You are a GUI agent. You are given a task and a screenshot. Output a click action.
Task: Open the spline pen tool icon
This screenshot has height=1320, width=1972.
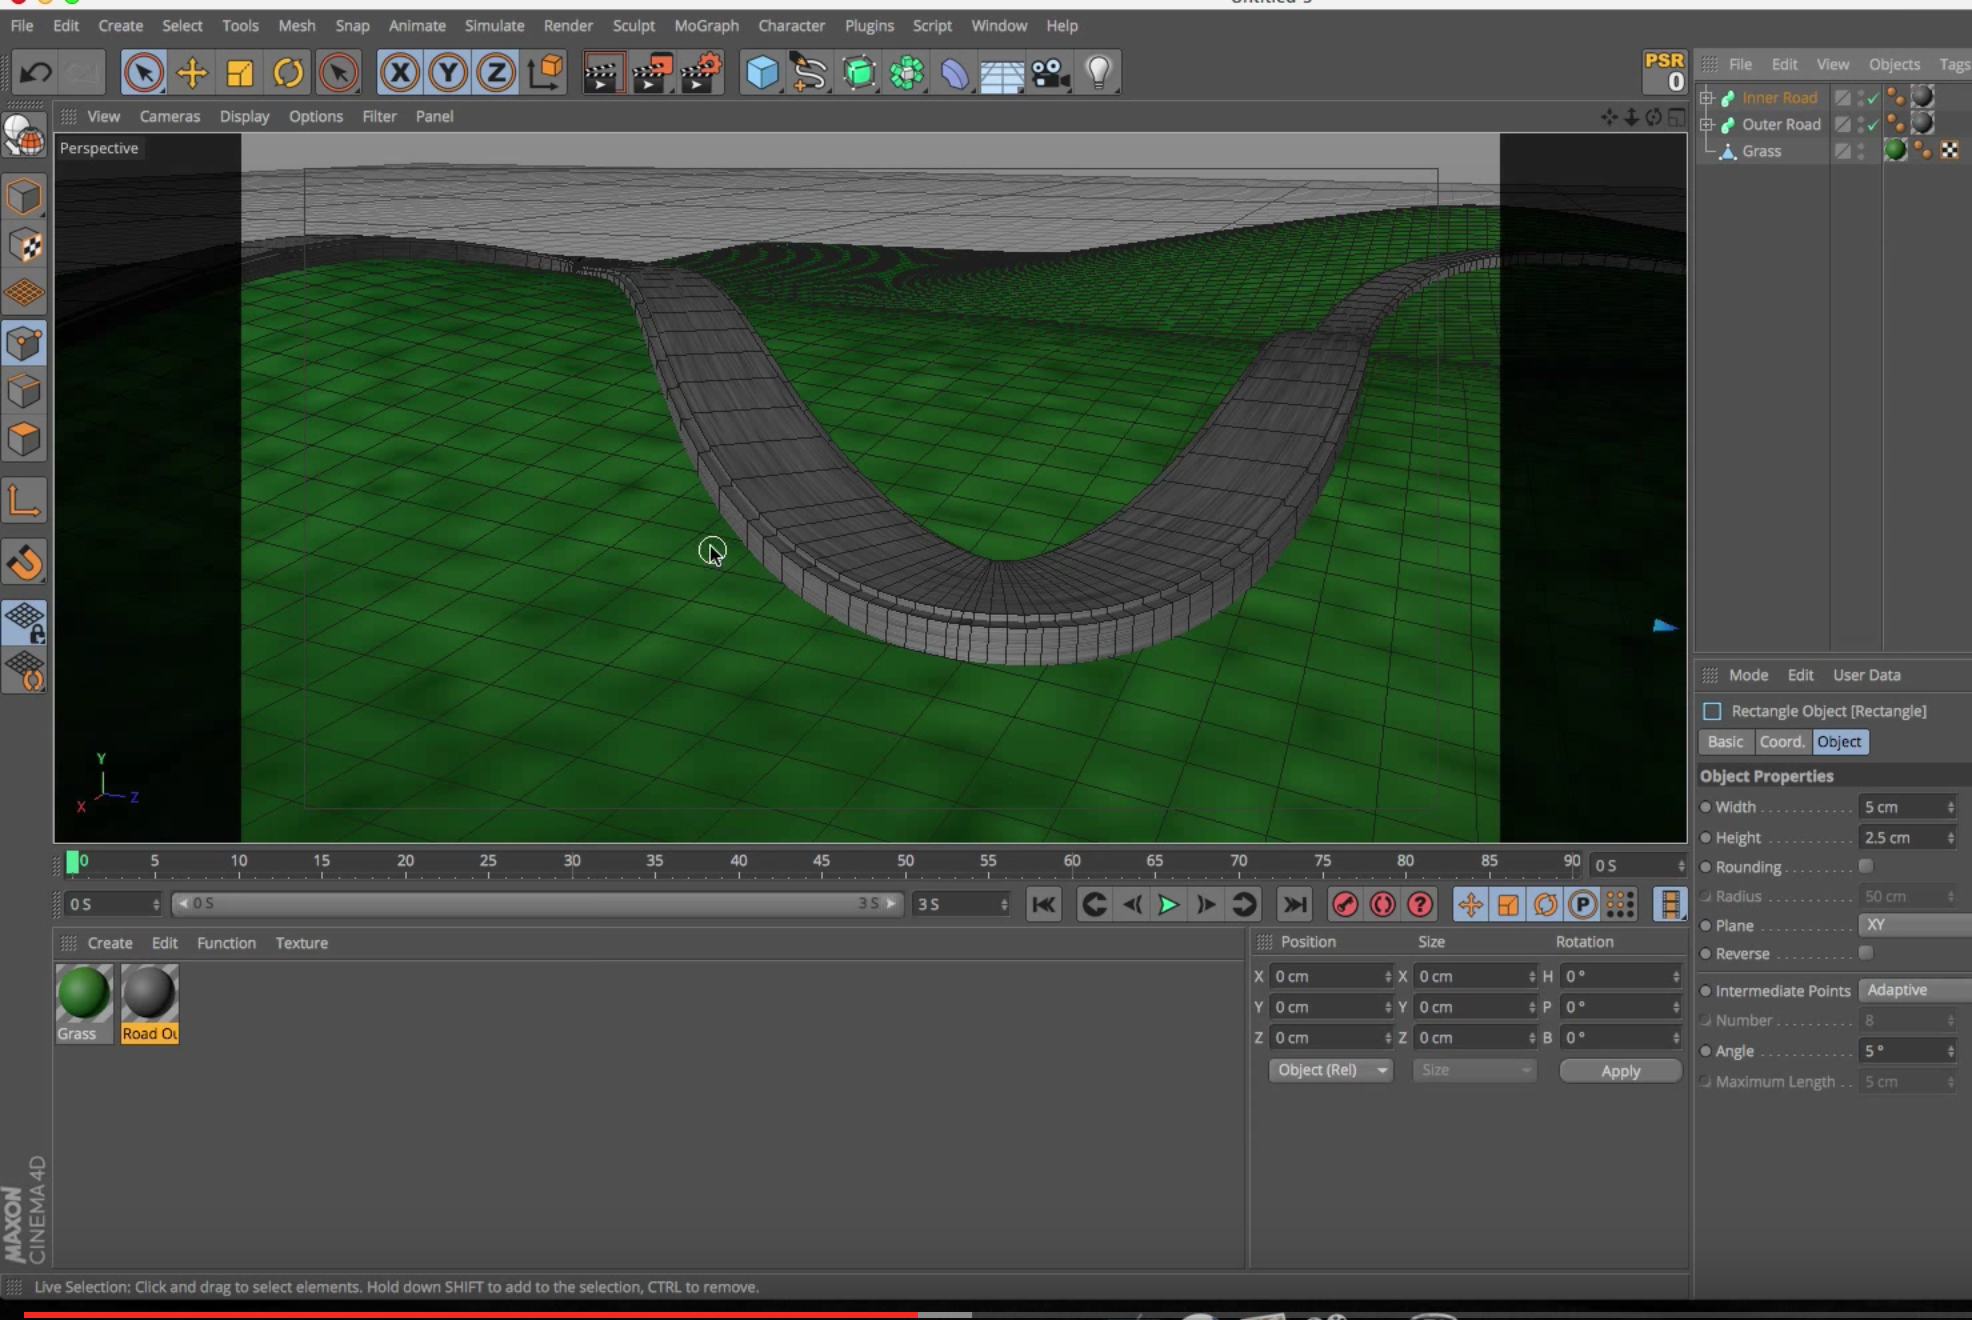pos(810,72)
